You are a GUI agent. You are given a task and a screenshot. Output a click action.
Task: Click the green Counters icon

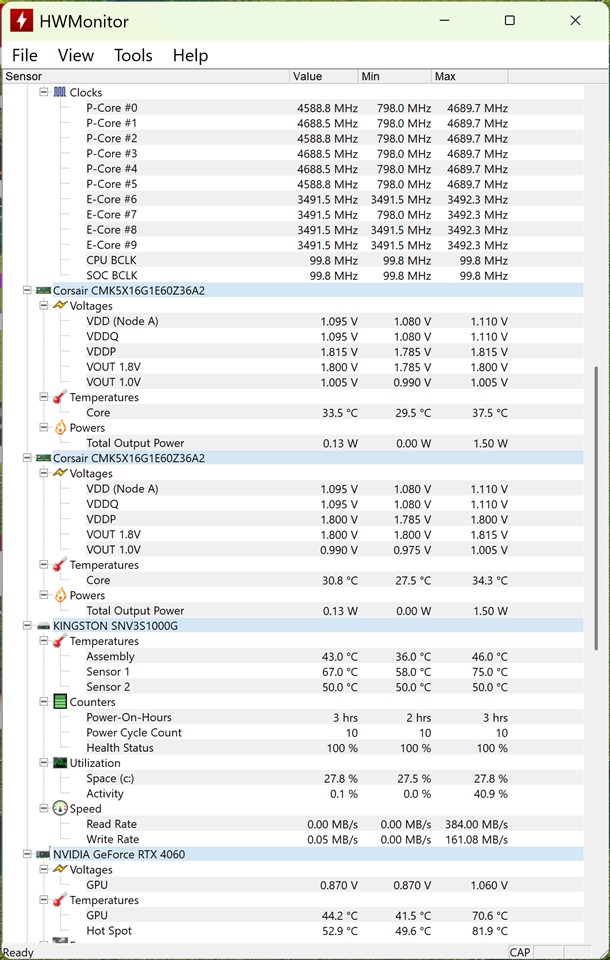[60, 702]
